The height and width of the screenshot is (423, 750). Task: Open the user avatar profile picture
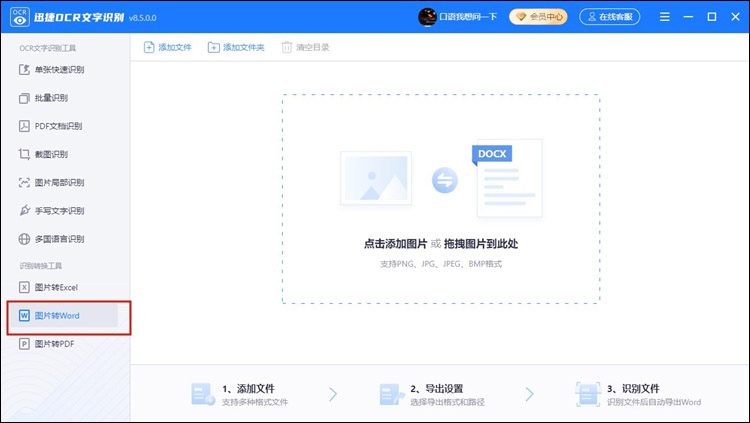[x=427, y=17]
